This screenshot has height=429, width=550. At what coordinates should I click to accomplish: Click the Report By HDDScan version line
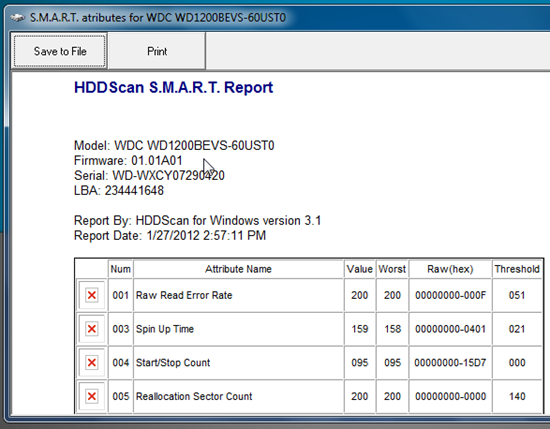(197, 221)
